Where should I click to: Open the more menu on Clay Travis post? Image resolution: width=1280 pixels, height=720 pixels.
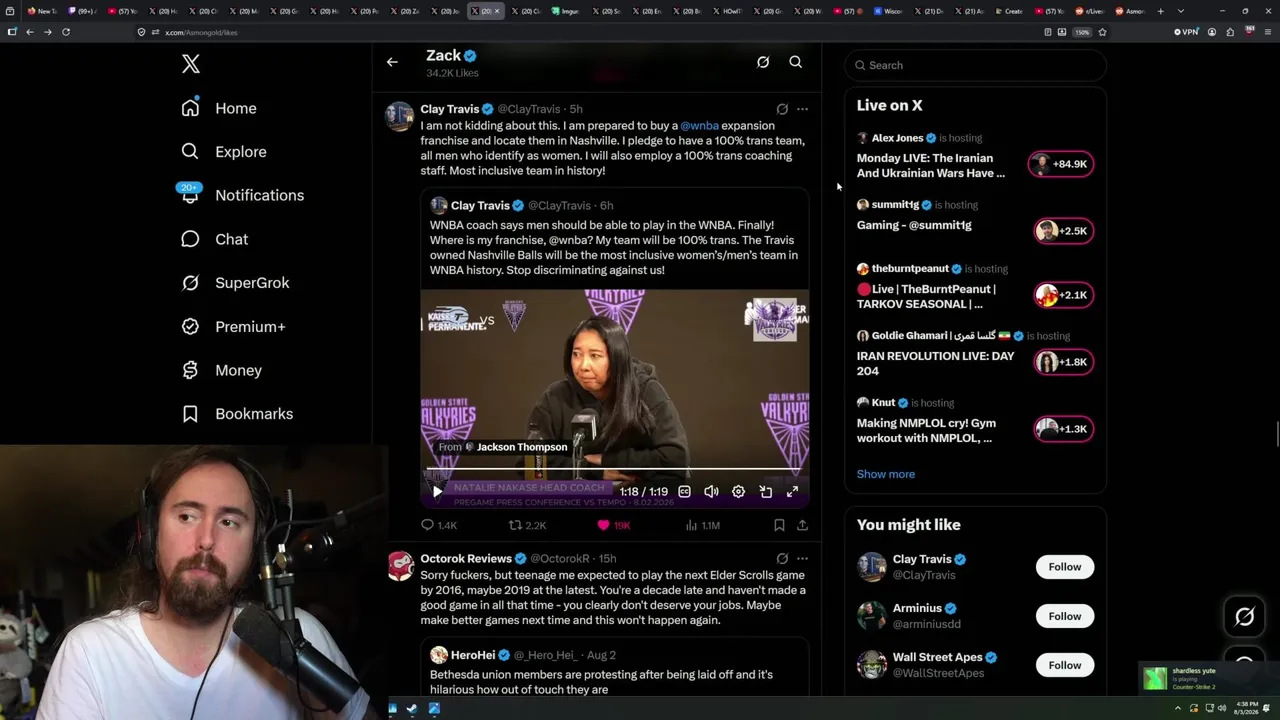pos(802,109)
